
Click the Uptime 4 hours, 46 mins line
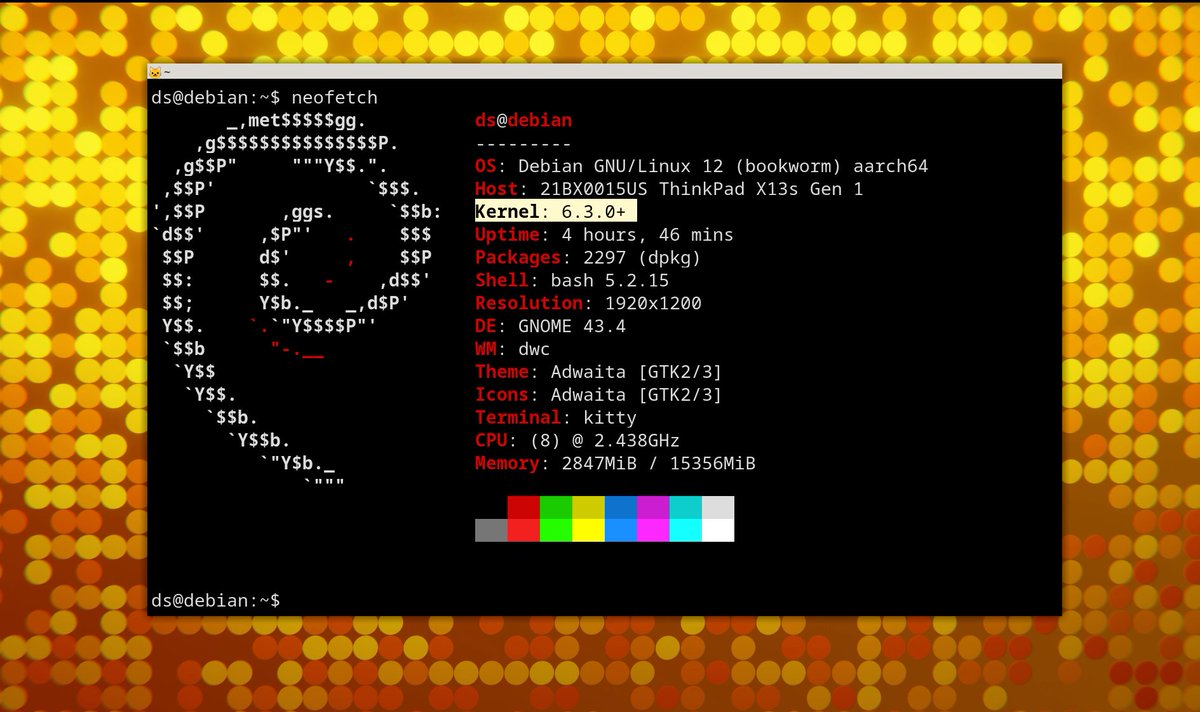point(604,235)
